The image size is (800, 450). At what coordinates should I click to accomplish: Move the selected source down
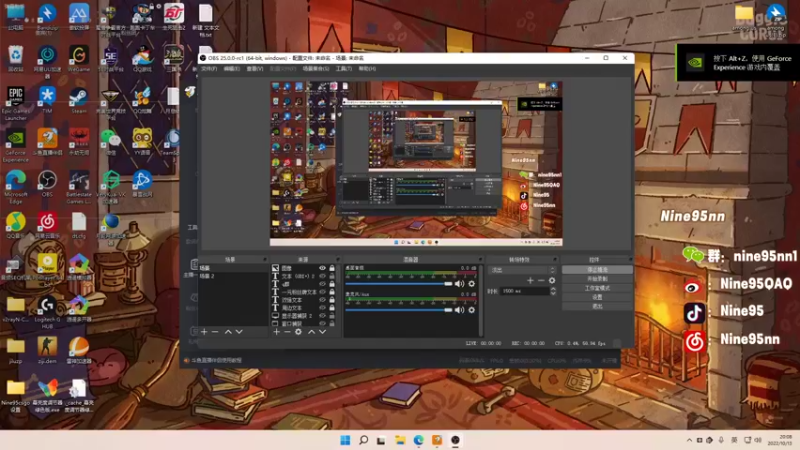coord(322,332)
